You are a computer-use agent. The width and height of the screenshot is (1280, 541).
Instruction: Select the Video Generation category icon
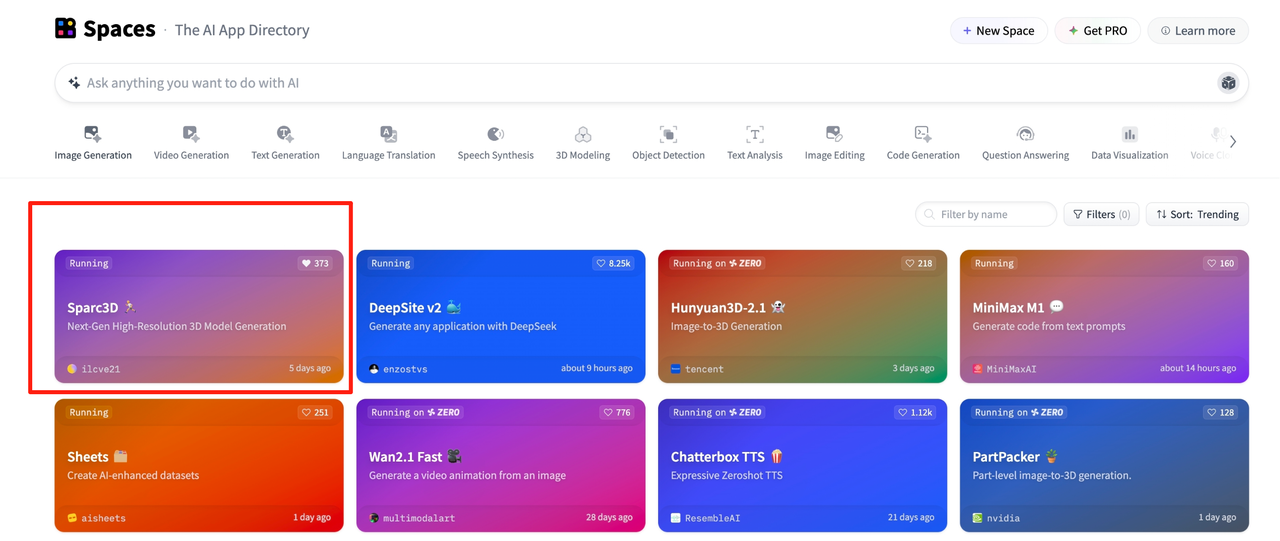pyautogui.click(x=191, y=134)
